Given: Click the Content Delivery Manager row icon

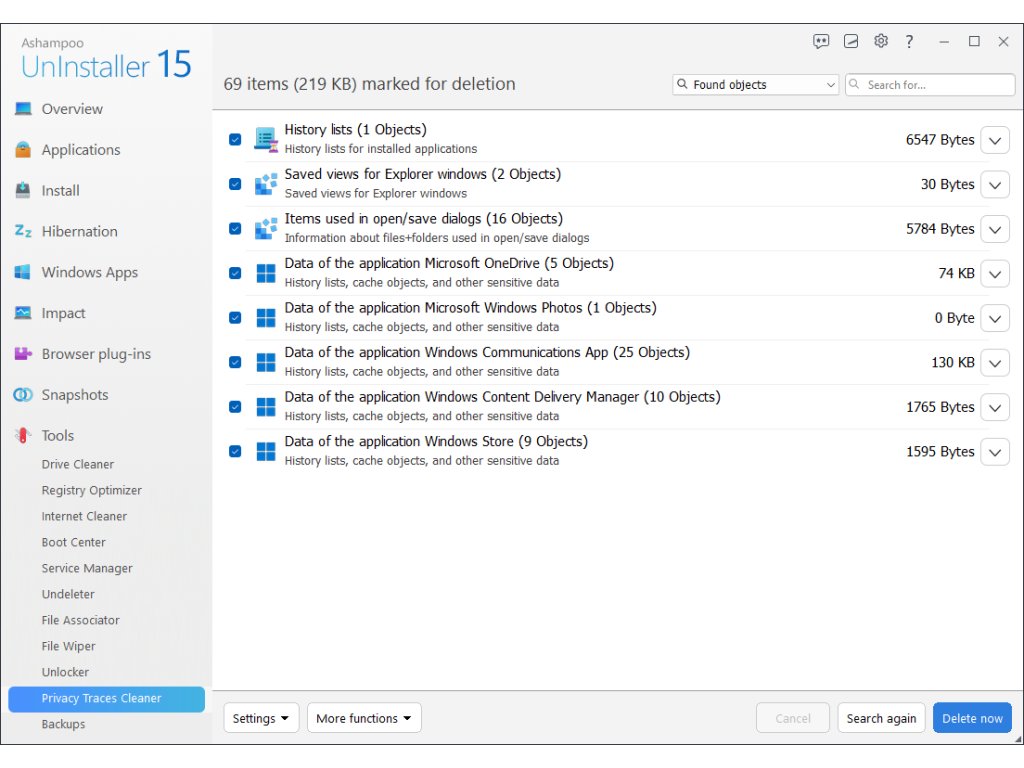Looking at the screenshot, I should click(266, 407).
